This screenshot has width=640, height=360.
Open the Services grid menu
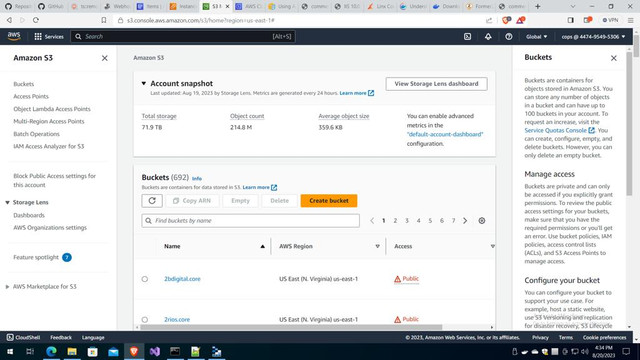click(x=49, y=36)
